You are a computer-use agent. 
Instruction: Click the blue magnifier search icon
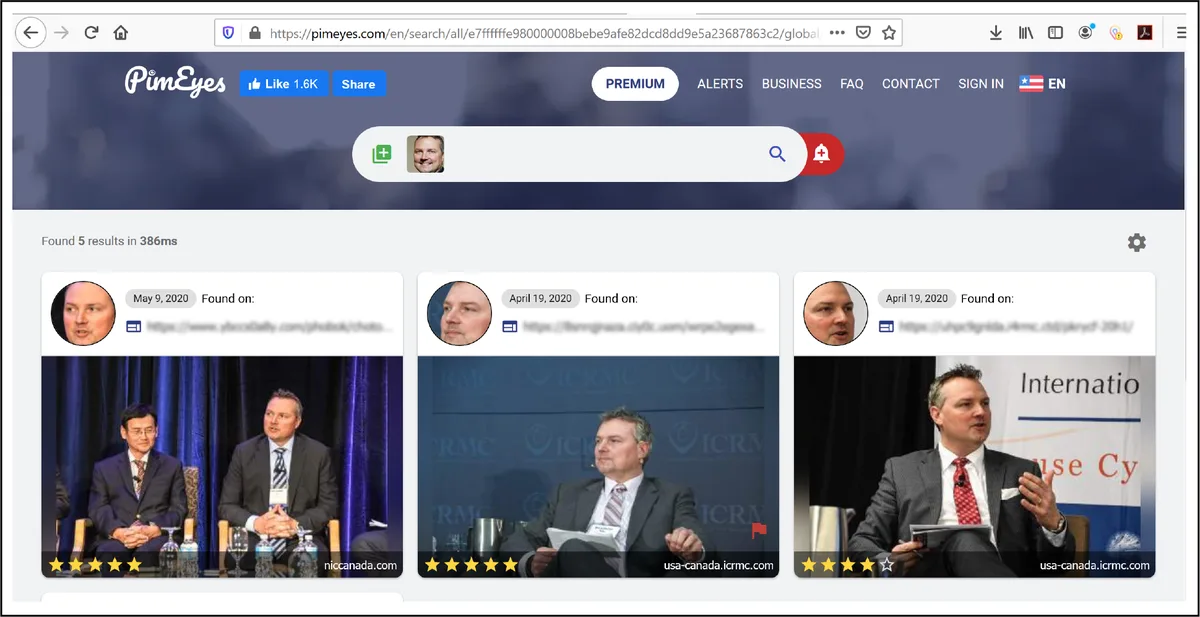777,154
